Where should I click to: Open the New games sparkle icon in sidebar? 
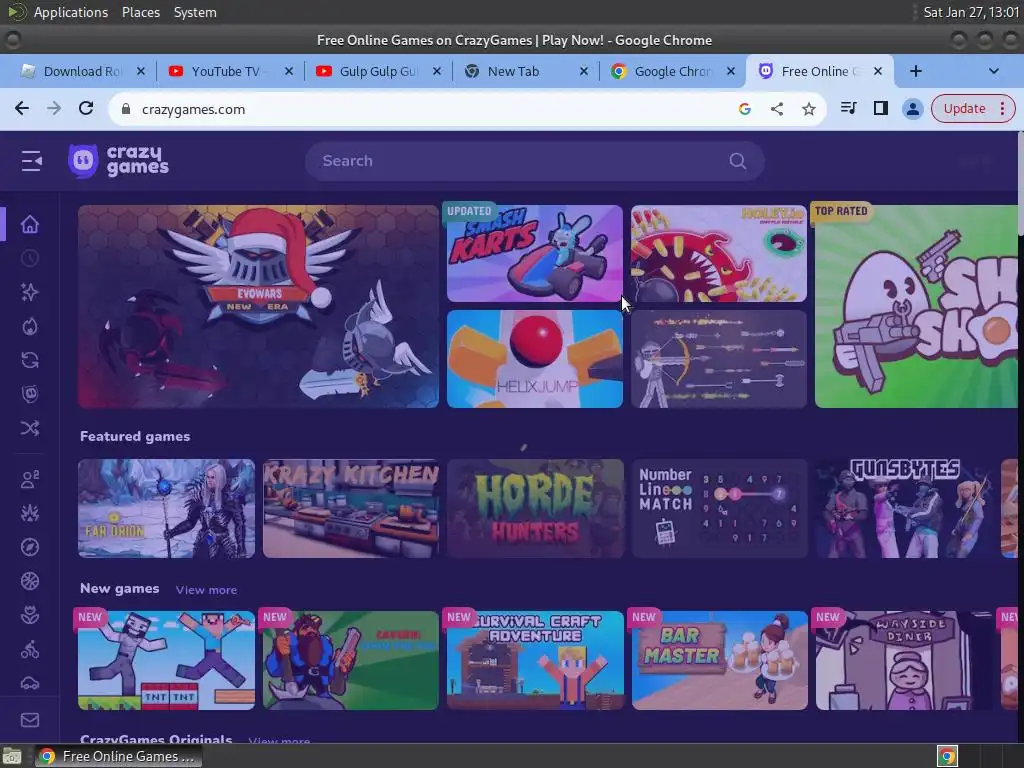[29, 292]
